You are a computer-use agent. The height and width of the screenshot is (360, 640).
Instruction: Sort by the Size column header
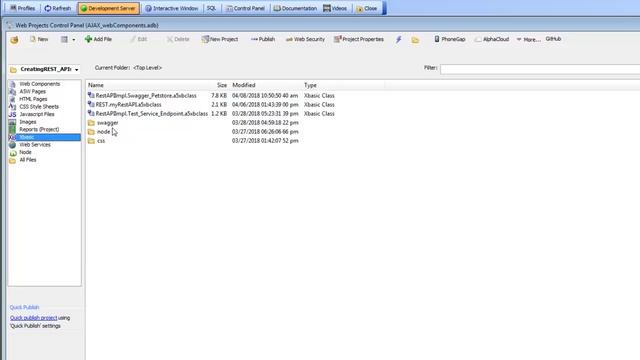pyautogui.click(x=222, y=85)
